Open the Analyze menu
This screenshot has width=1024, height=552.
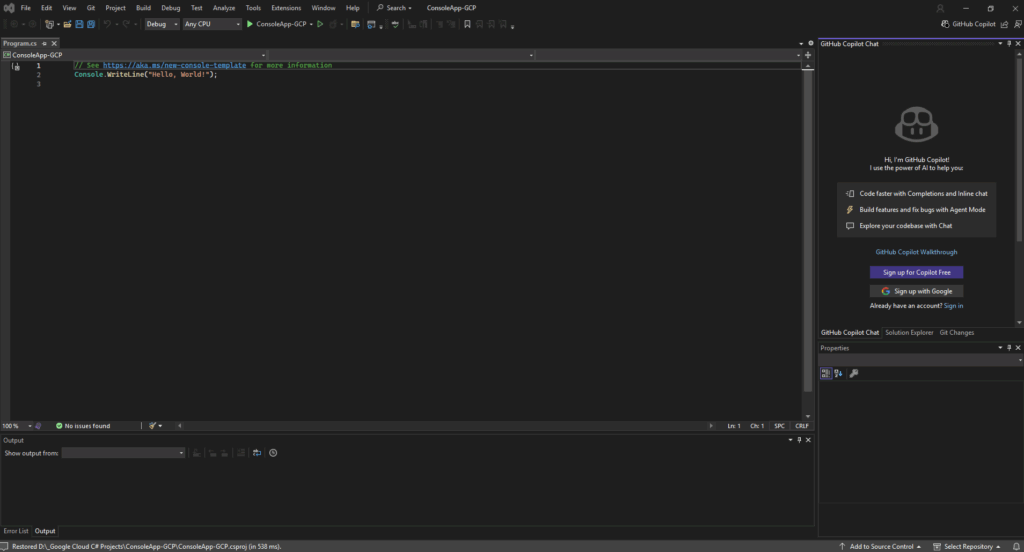click(224, 8)
